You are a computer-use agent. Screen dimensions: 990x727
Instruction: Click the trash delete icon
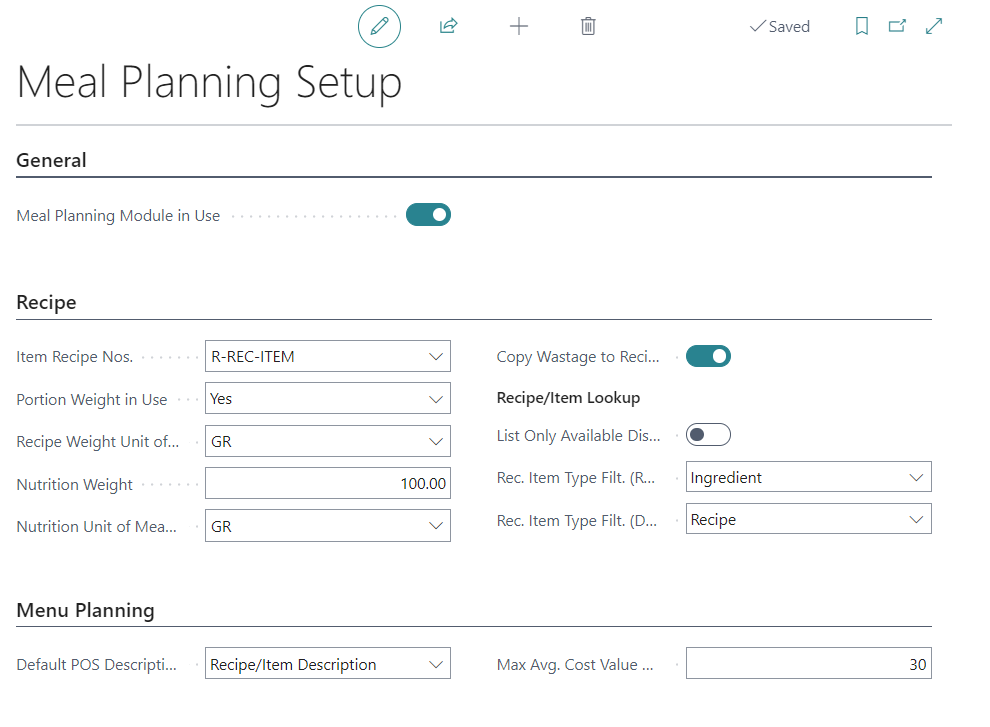(588, 27)
